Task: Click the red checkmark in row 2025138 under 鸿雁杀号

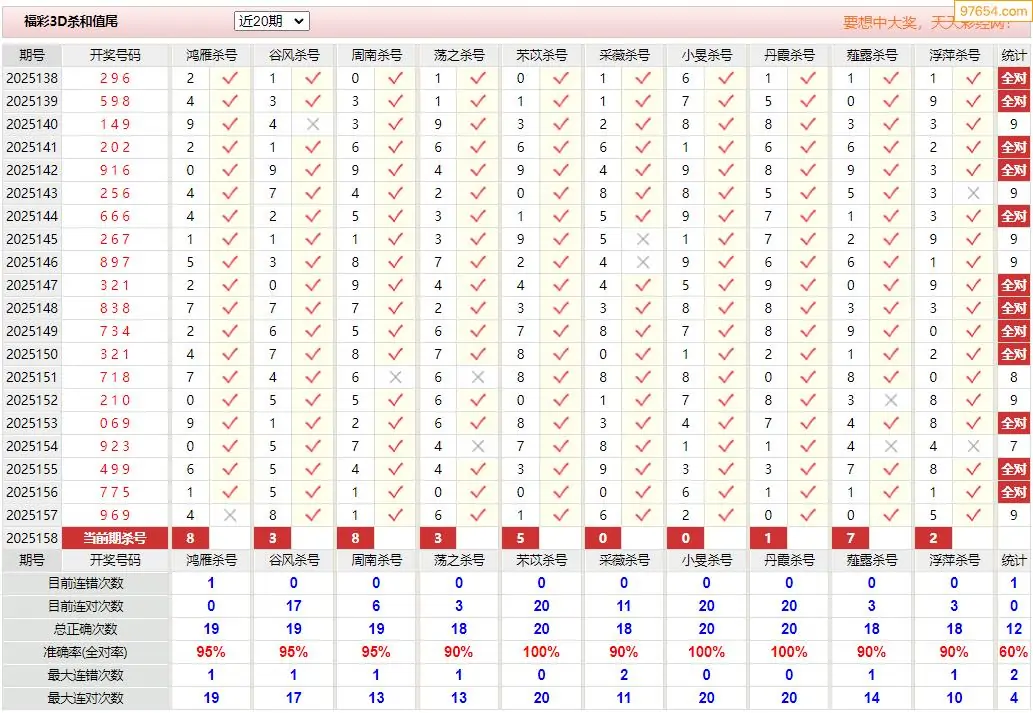Action: [230, 78]
